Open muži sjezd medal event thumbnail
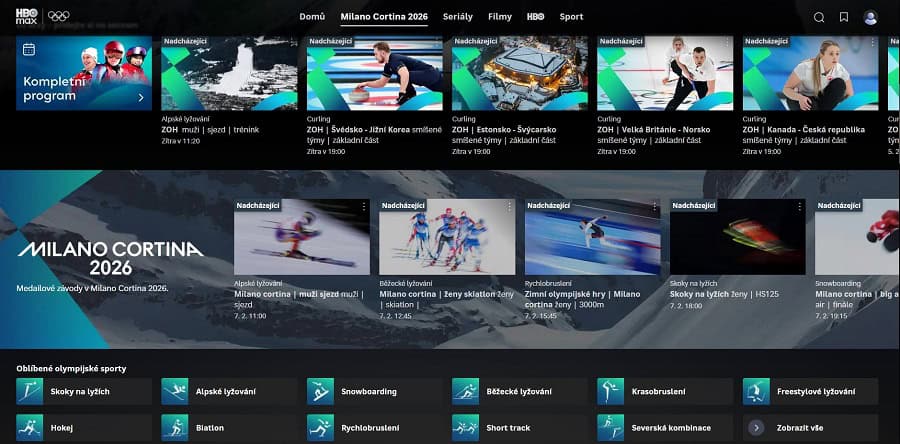The height and width of the screenshot is (444, 900). point(302,237)
